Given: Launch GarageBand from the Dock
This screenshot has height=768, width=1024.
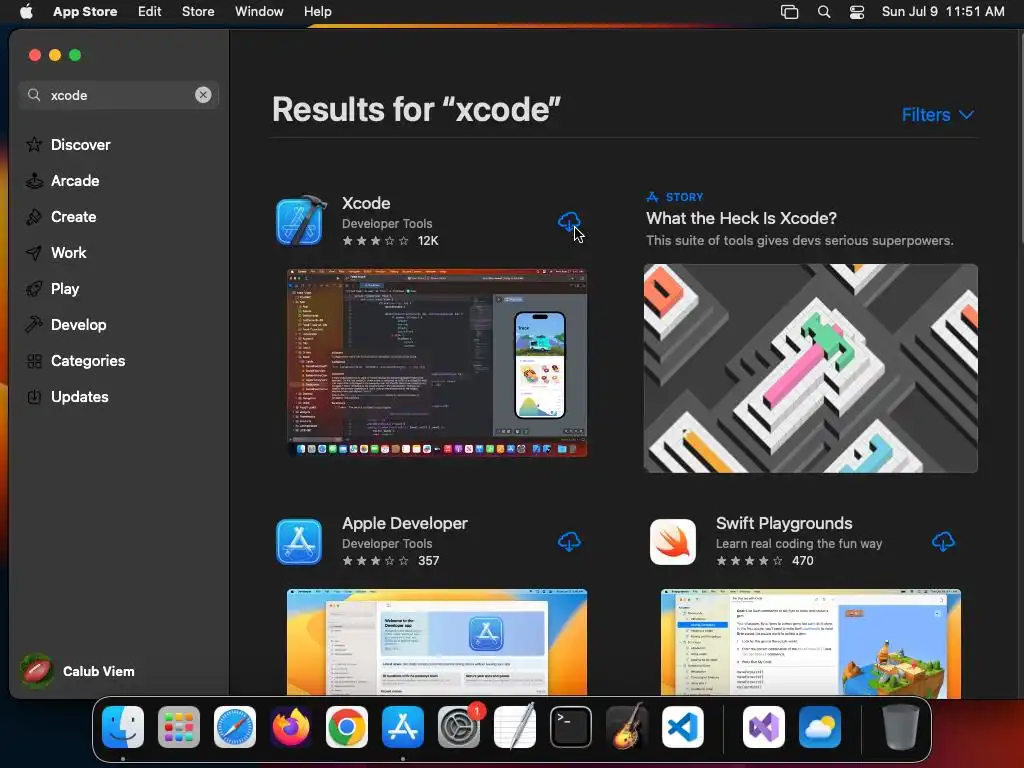Looking at the screenshot, I should point(627,727).
